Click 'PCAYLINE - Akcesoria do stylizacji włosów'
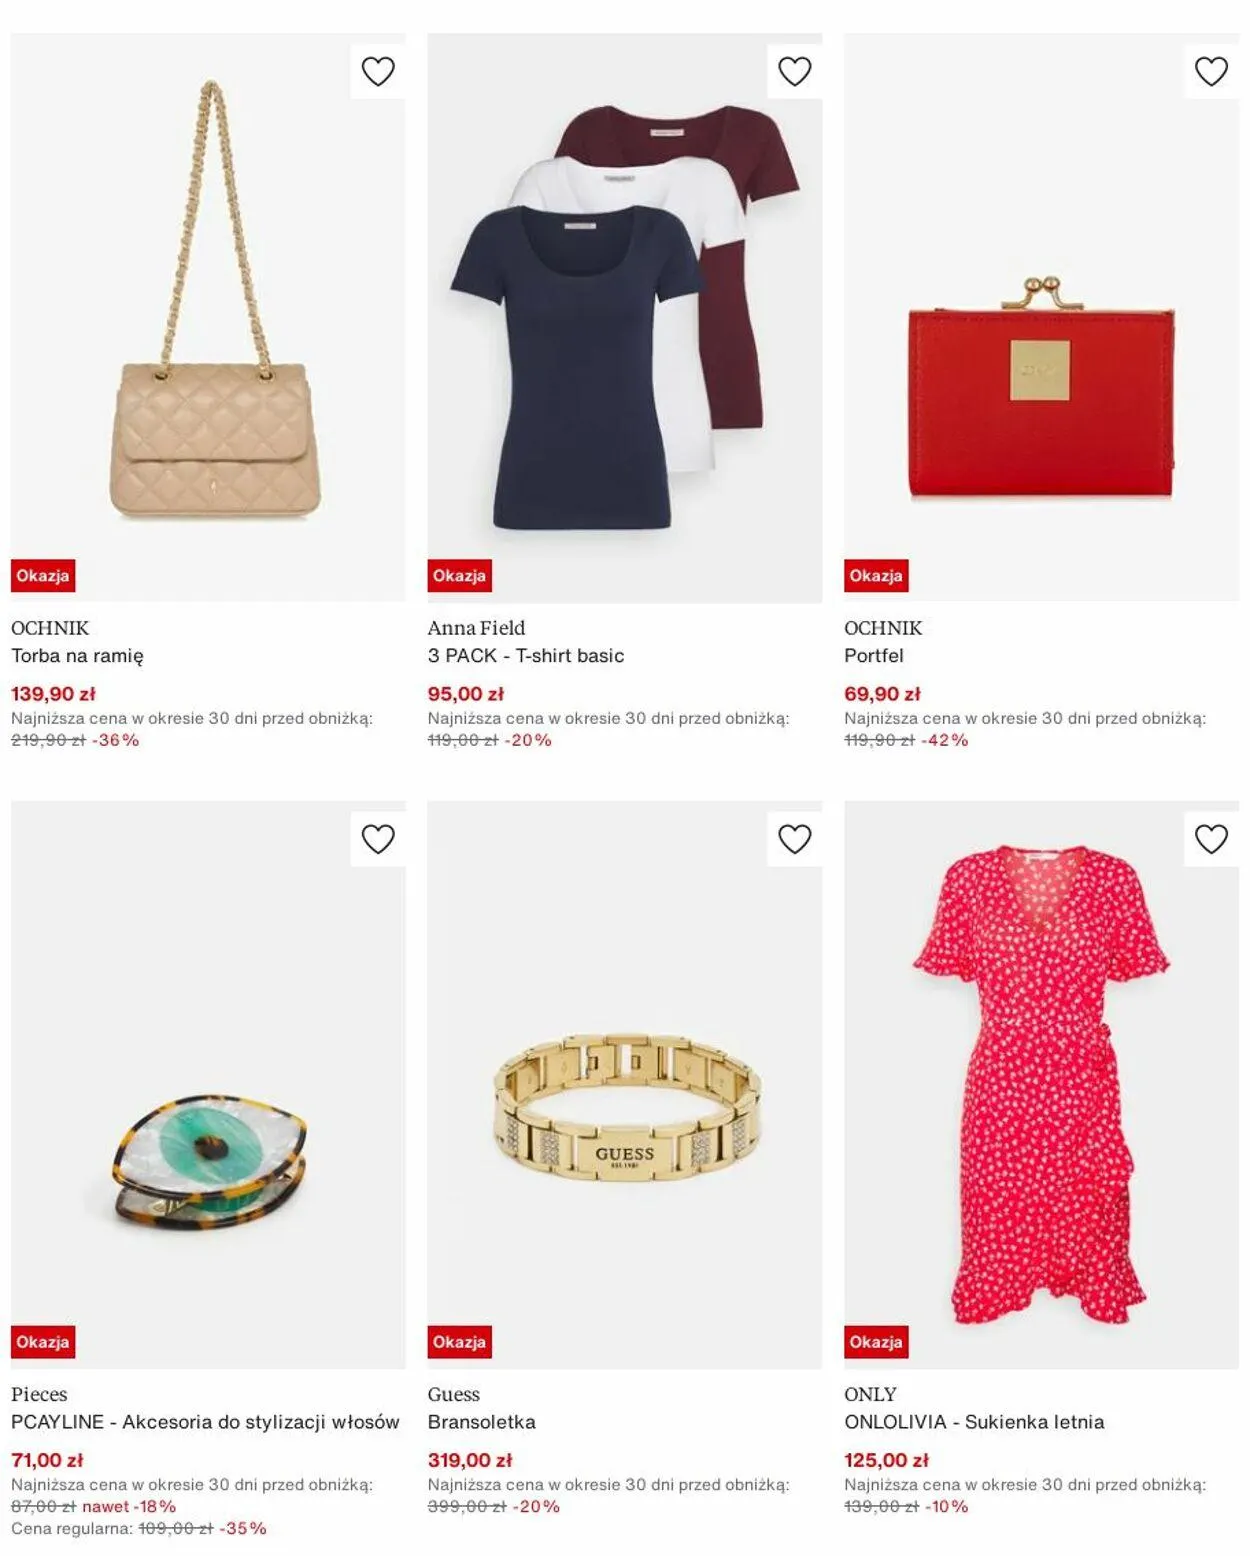1250x1556 pixels. (x=205, y=1422)
